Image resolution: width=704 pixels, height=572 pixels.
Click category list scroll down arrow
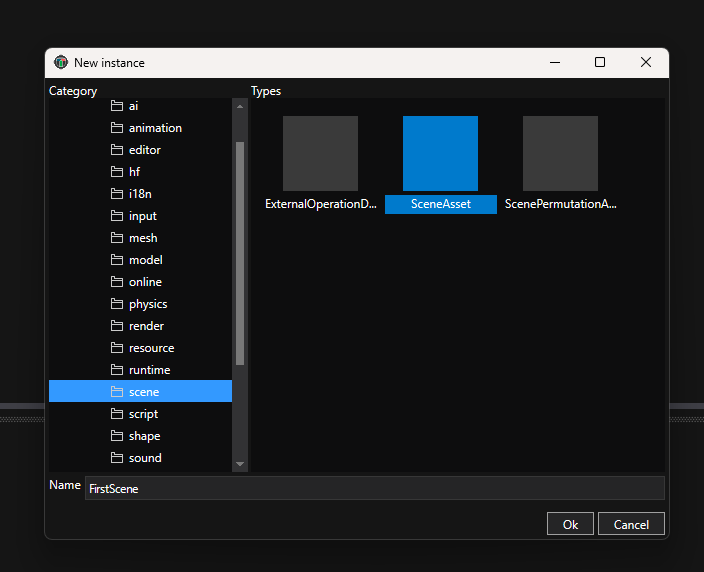[x=240, y=464]
